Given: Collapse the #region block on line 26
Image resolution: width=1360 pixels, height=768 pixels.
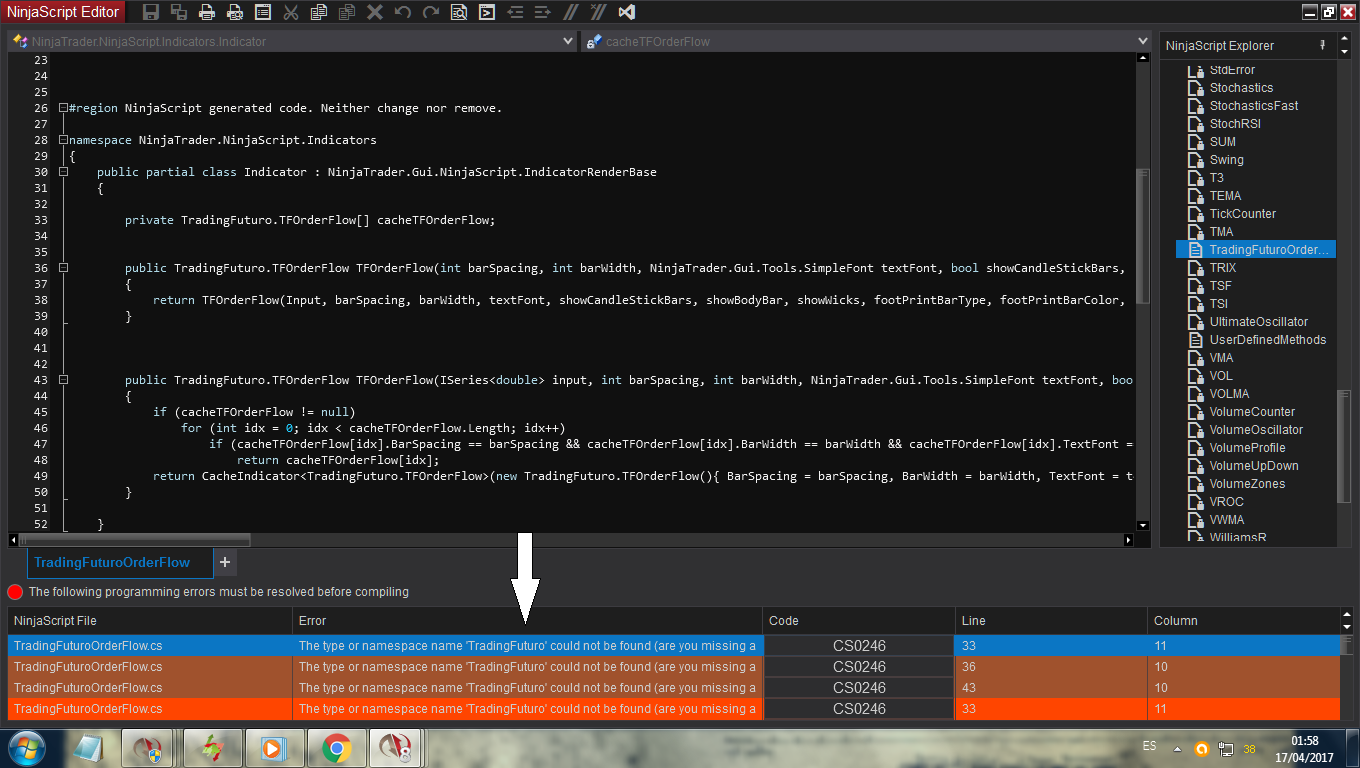Looking at the screenshot, I should point(63,108).
